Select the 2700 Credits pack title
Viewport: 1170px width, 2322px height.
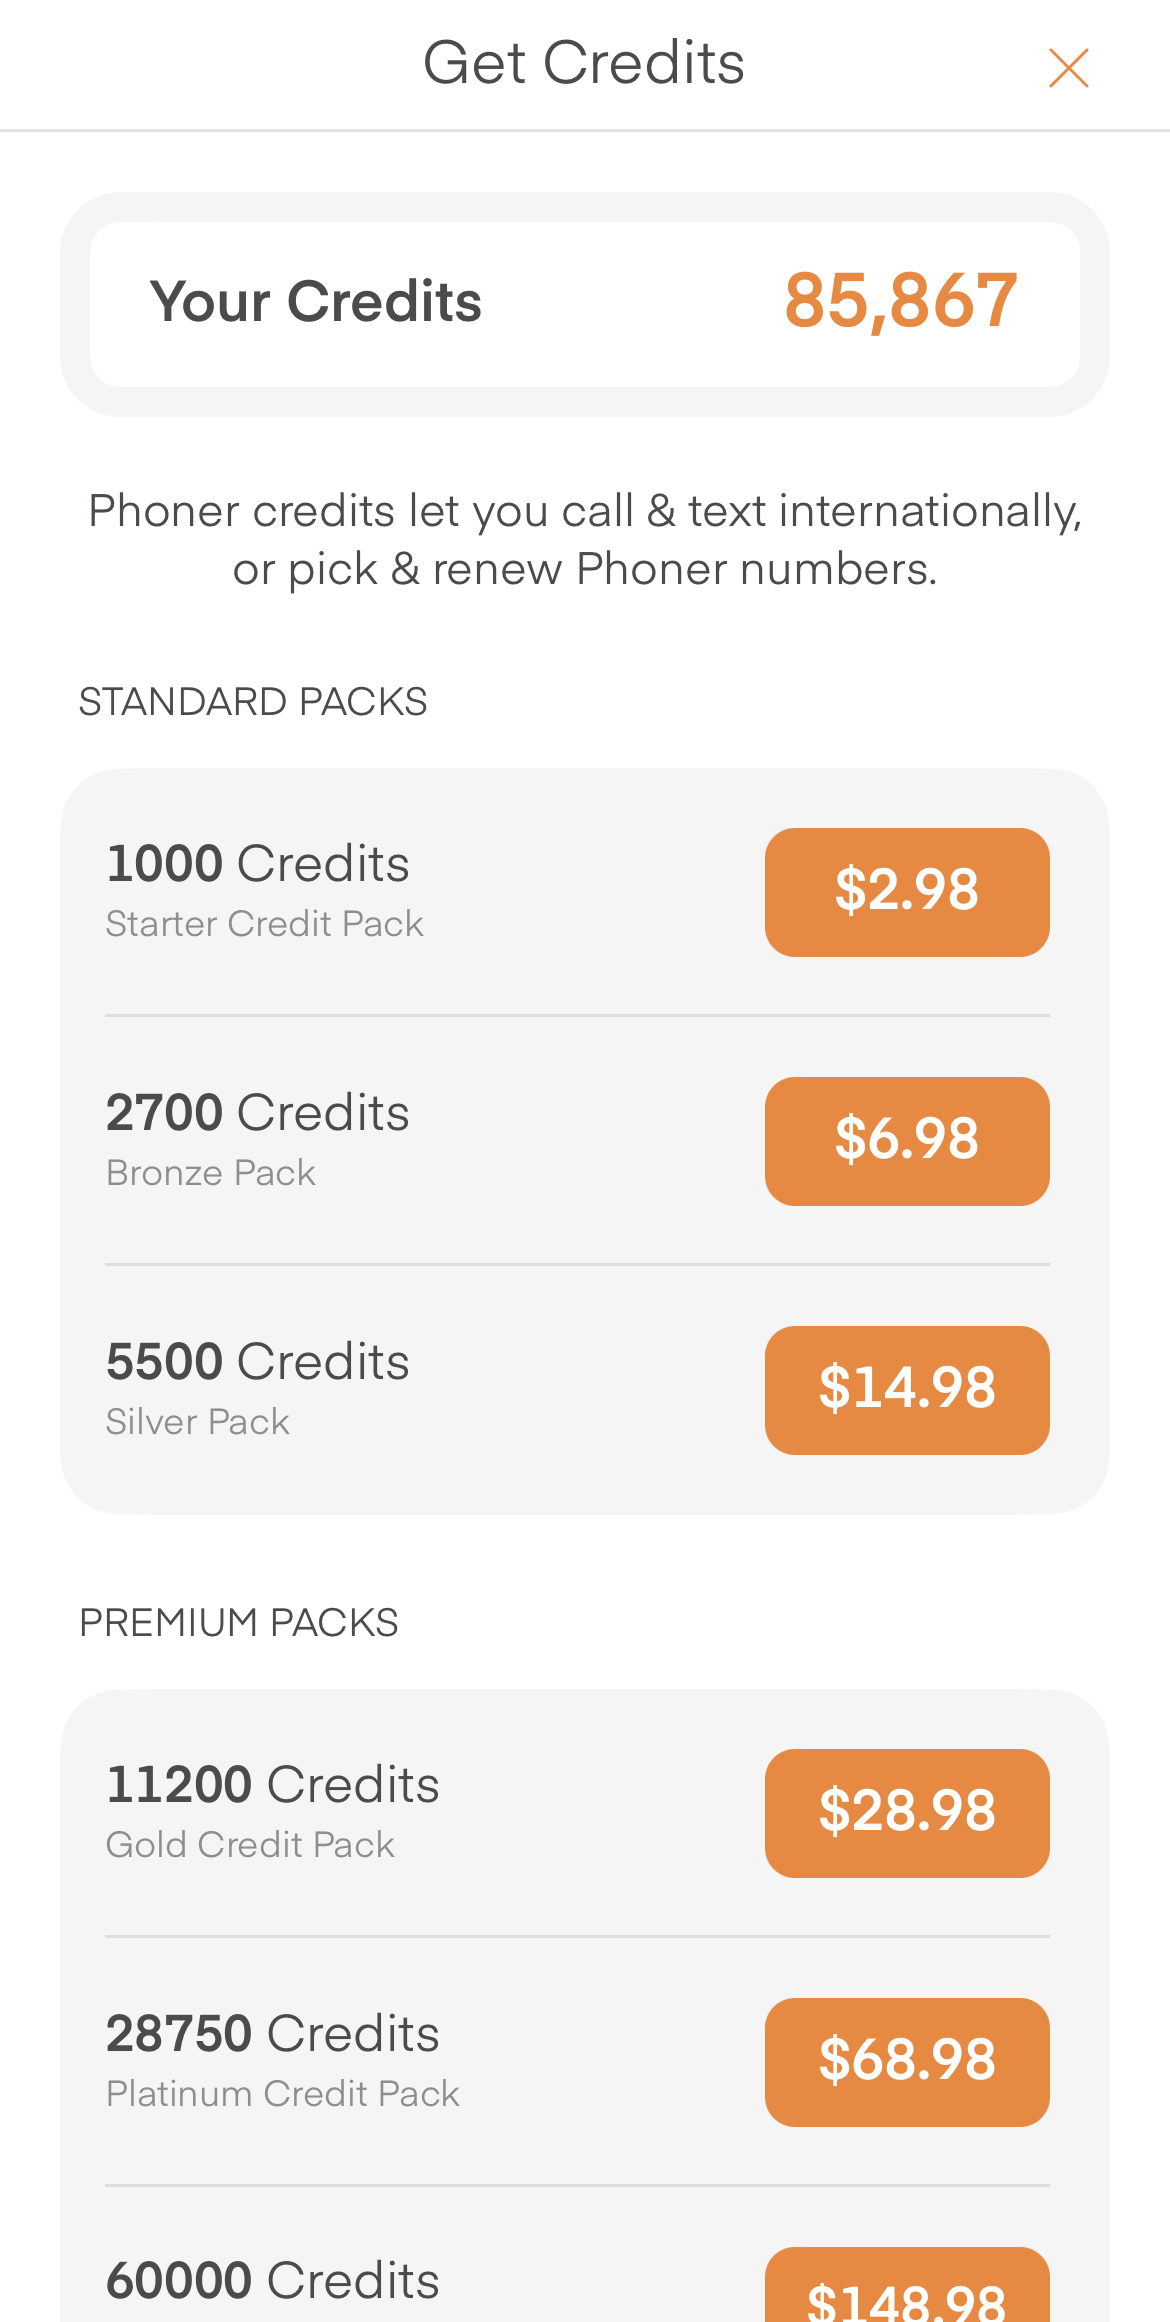tap(258, 1113)
